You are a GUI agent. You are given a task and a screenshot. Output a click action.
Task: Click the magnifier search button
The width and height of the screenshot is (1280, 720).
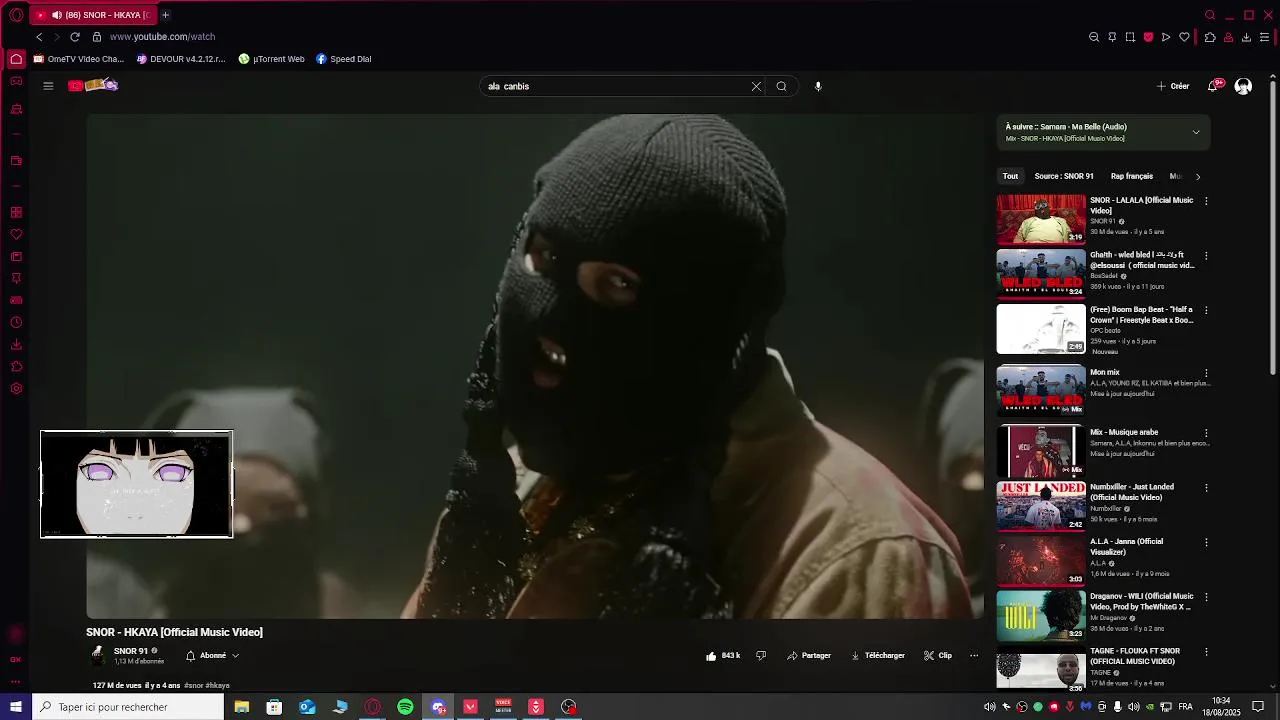[x=782, y=86]
